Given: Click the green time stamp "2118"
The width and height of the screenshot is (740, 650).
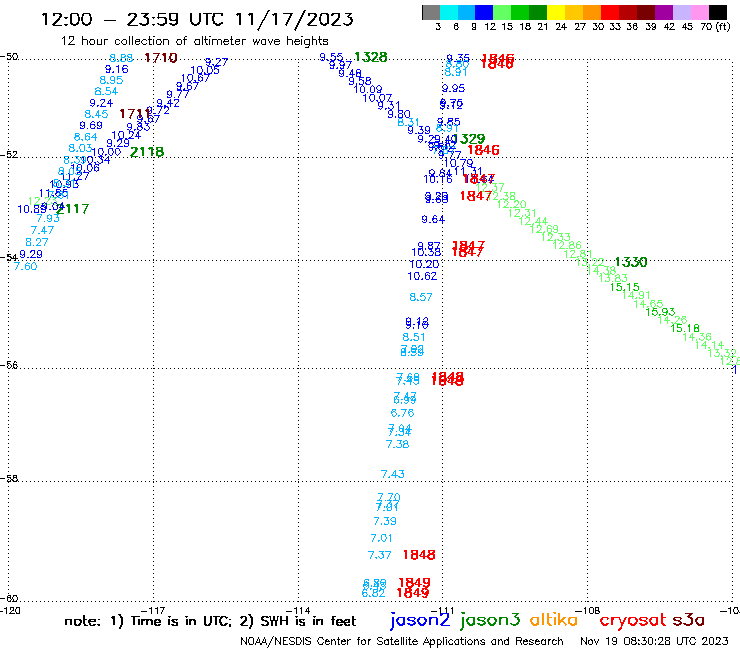Looking at the screenshot, I should (147, 152).
